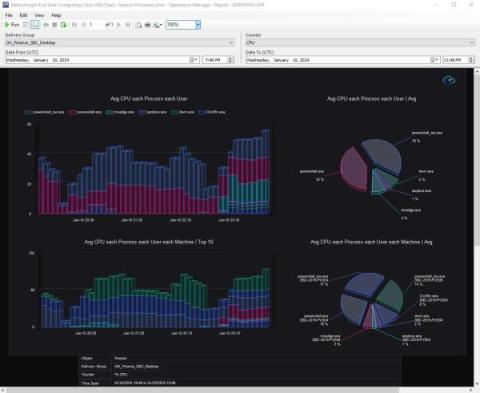This screenshot has width=480, height=393.
Task: Expand the Counter combo box
Action: click(360, 43)
